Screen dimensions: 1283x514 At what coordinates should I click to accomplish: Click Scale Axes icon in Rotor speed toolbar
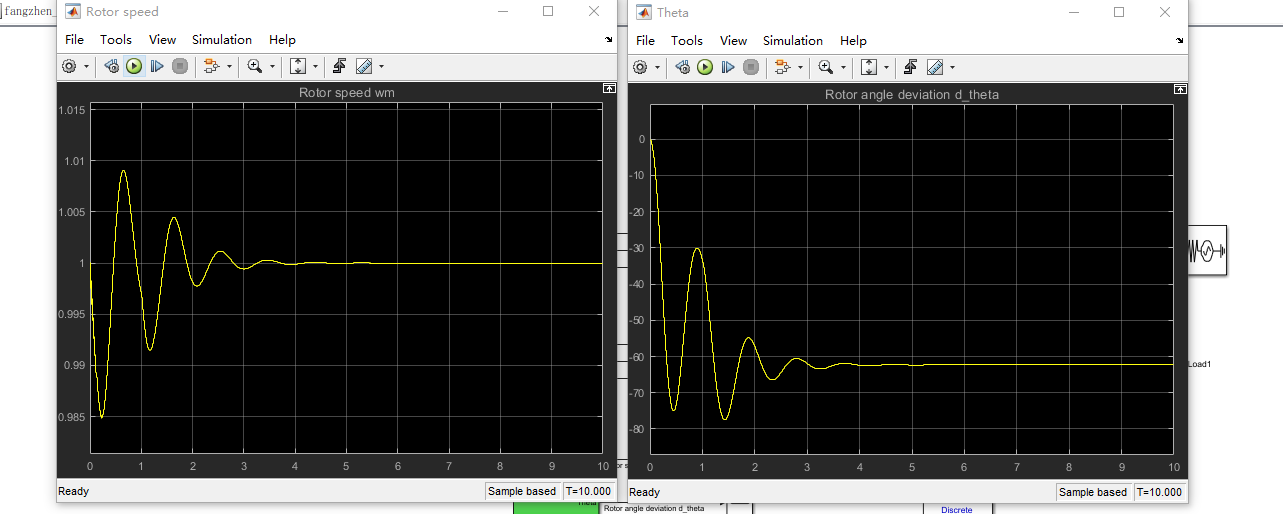click(x=298, y=66)
